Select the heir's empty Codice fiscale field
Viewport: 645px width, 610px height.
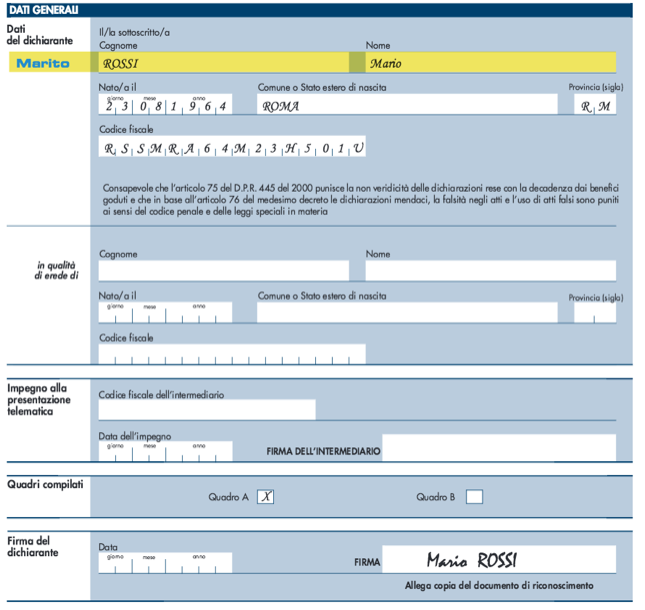pos(232,354)
